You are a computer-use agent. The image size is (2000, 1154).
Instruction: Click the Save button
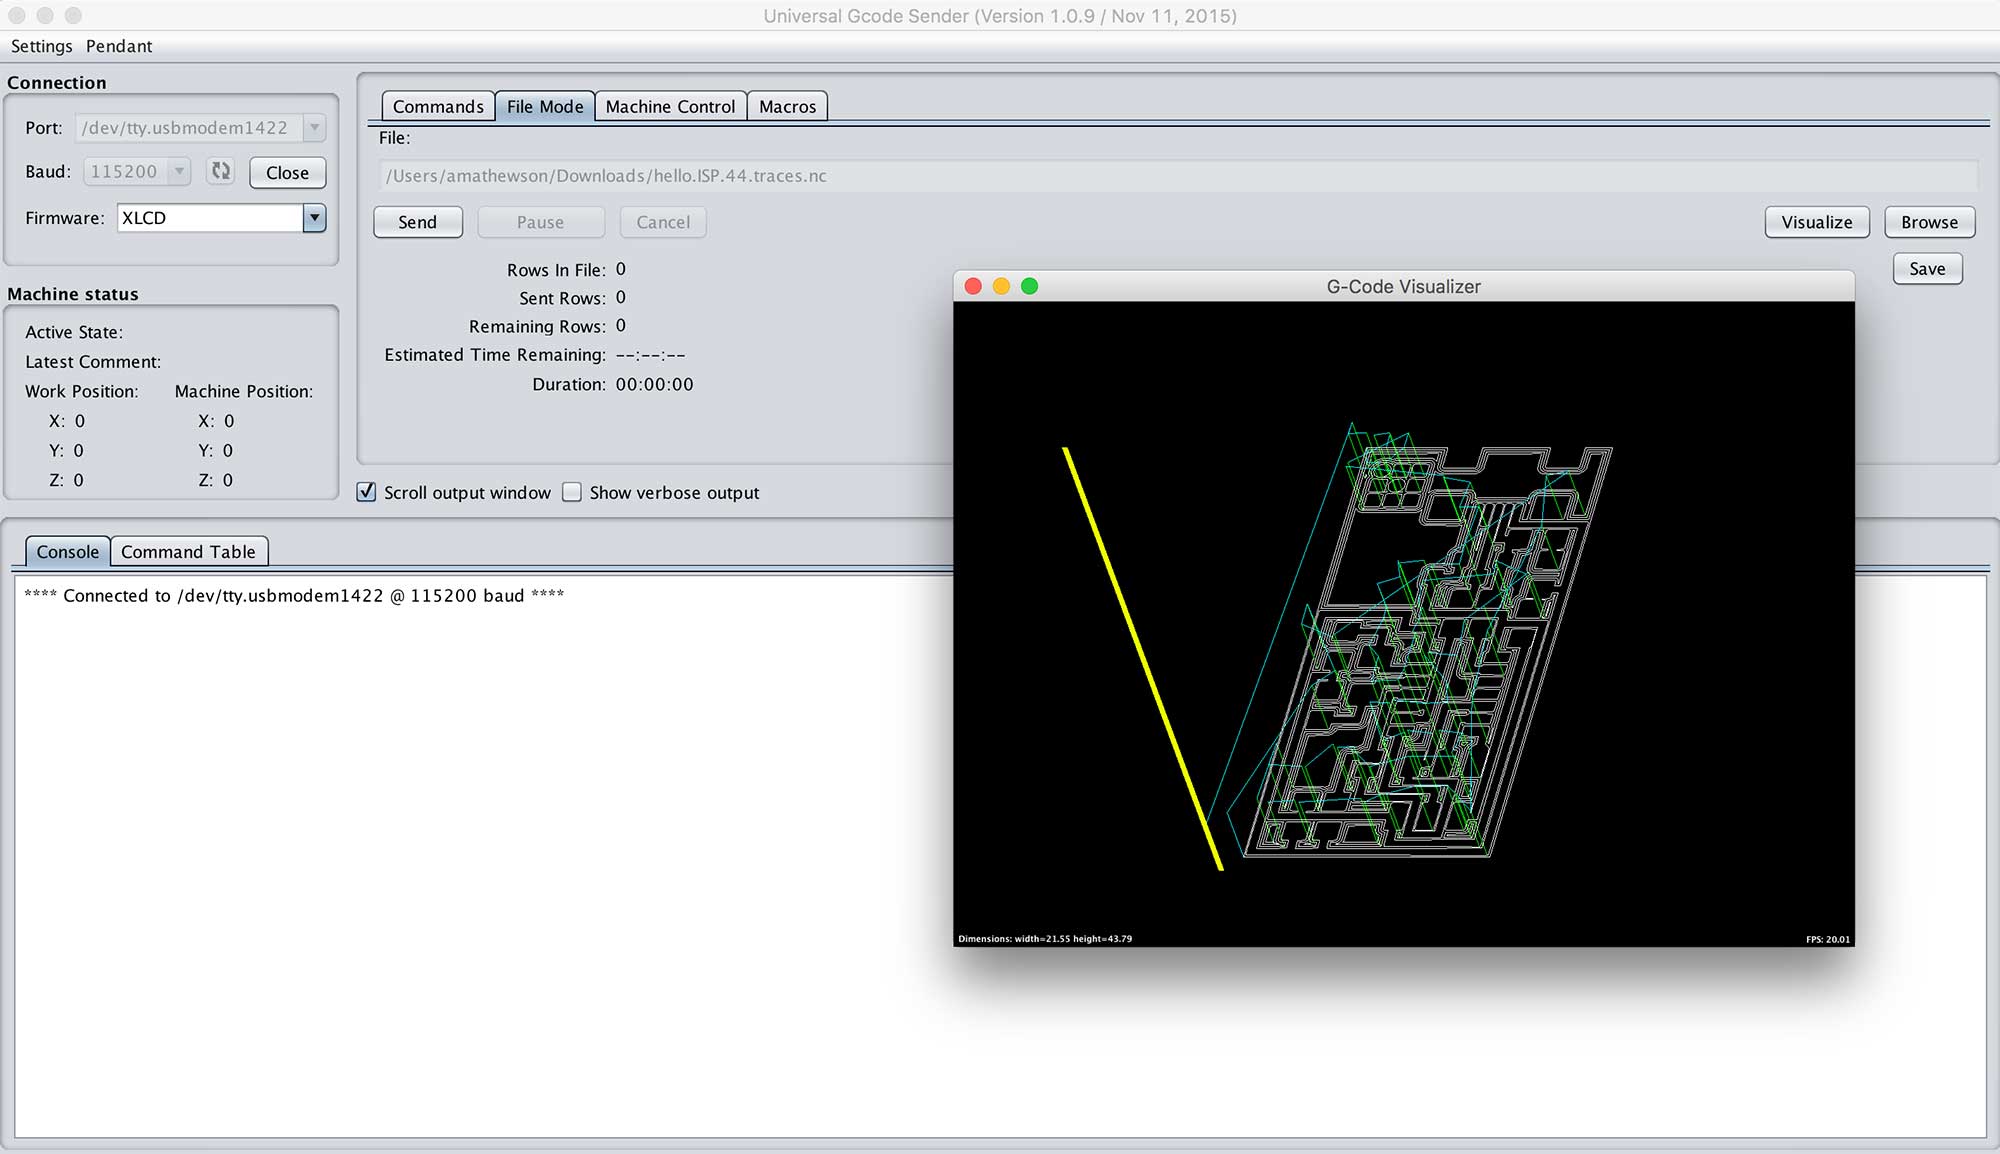[1927, 268]
